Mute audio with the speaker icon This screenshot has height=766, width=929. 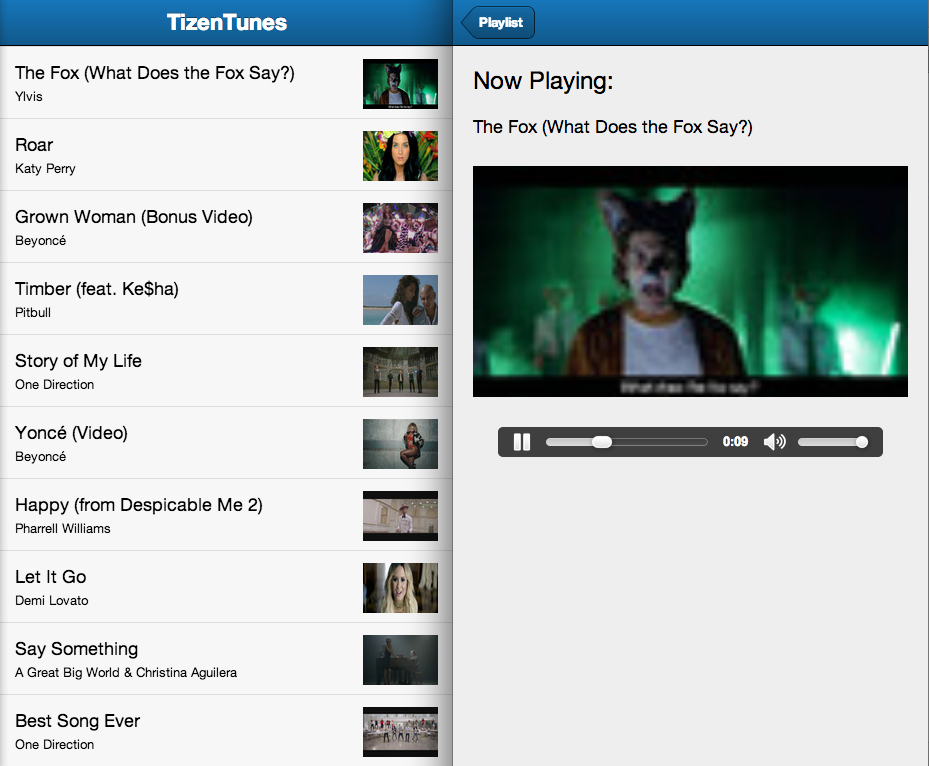(x=774, y=442)
